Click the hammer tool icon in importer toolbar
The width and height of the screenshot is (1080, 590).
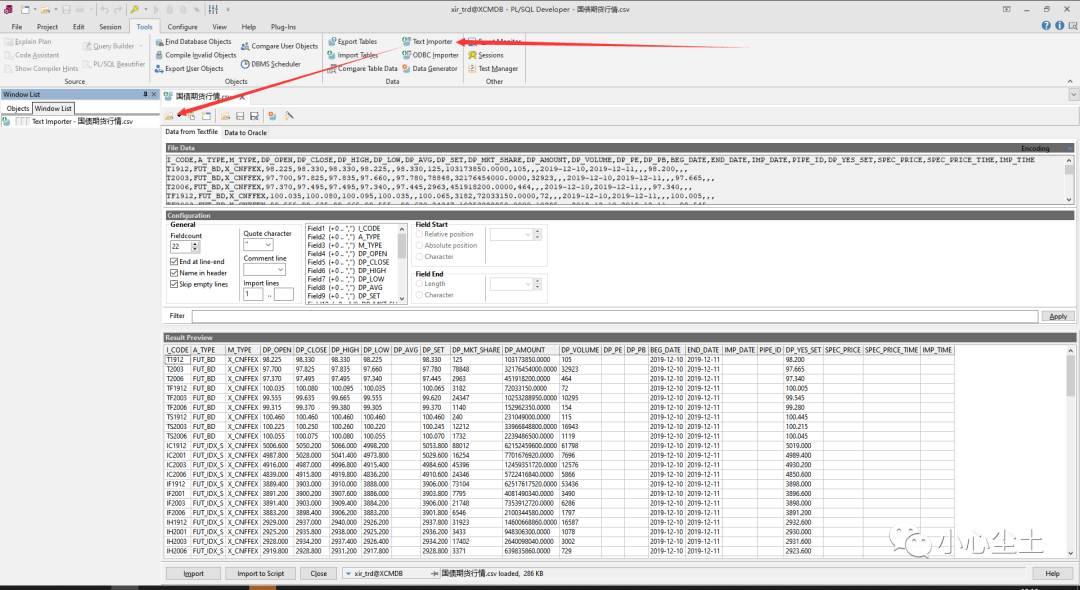pos(289,116)
